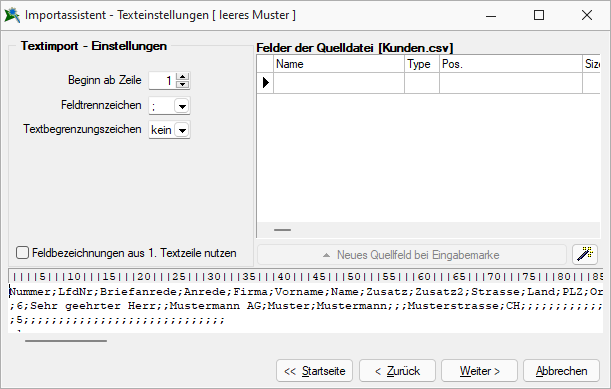The image size is (611, 389).
Task: Click the text preview horizontal scrollbar thumb
Action: 66,341
